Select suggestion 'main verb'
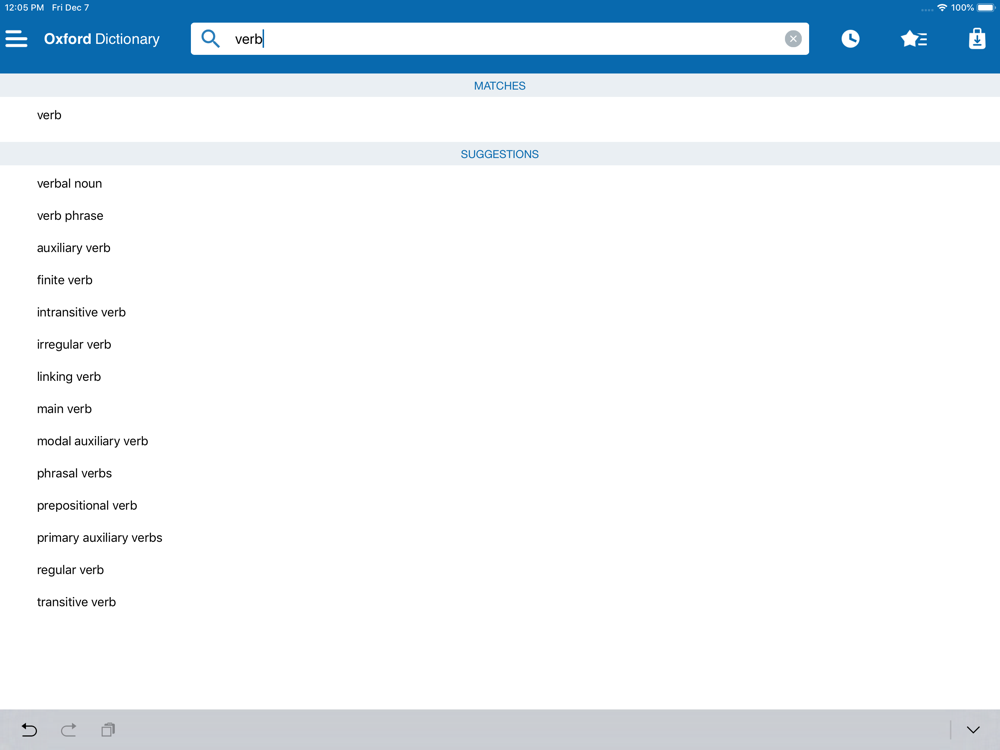Viewport: 1000px width, 750px height. pos(499,409)
